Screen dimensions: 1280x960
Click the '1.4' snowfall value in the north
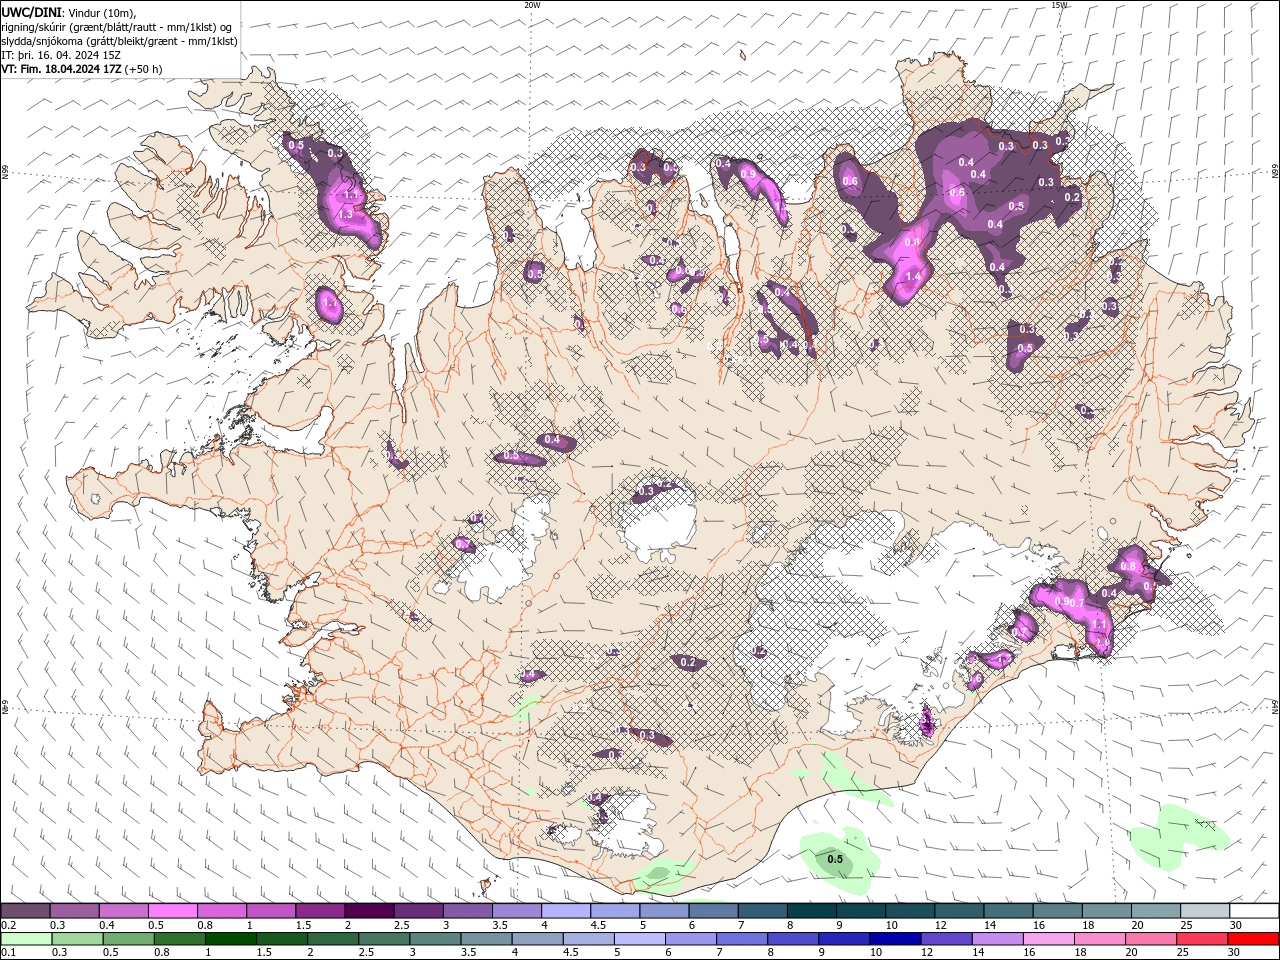tap(912, 277)
